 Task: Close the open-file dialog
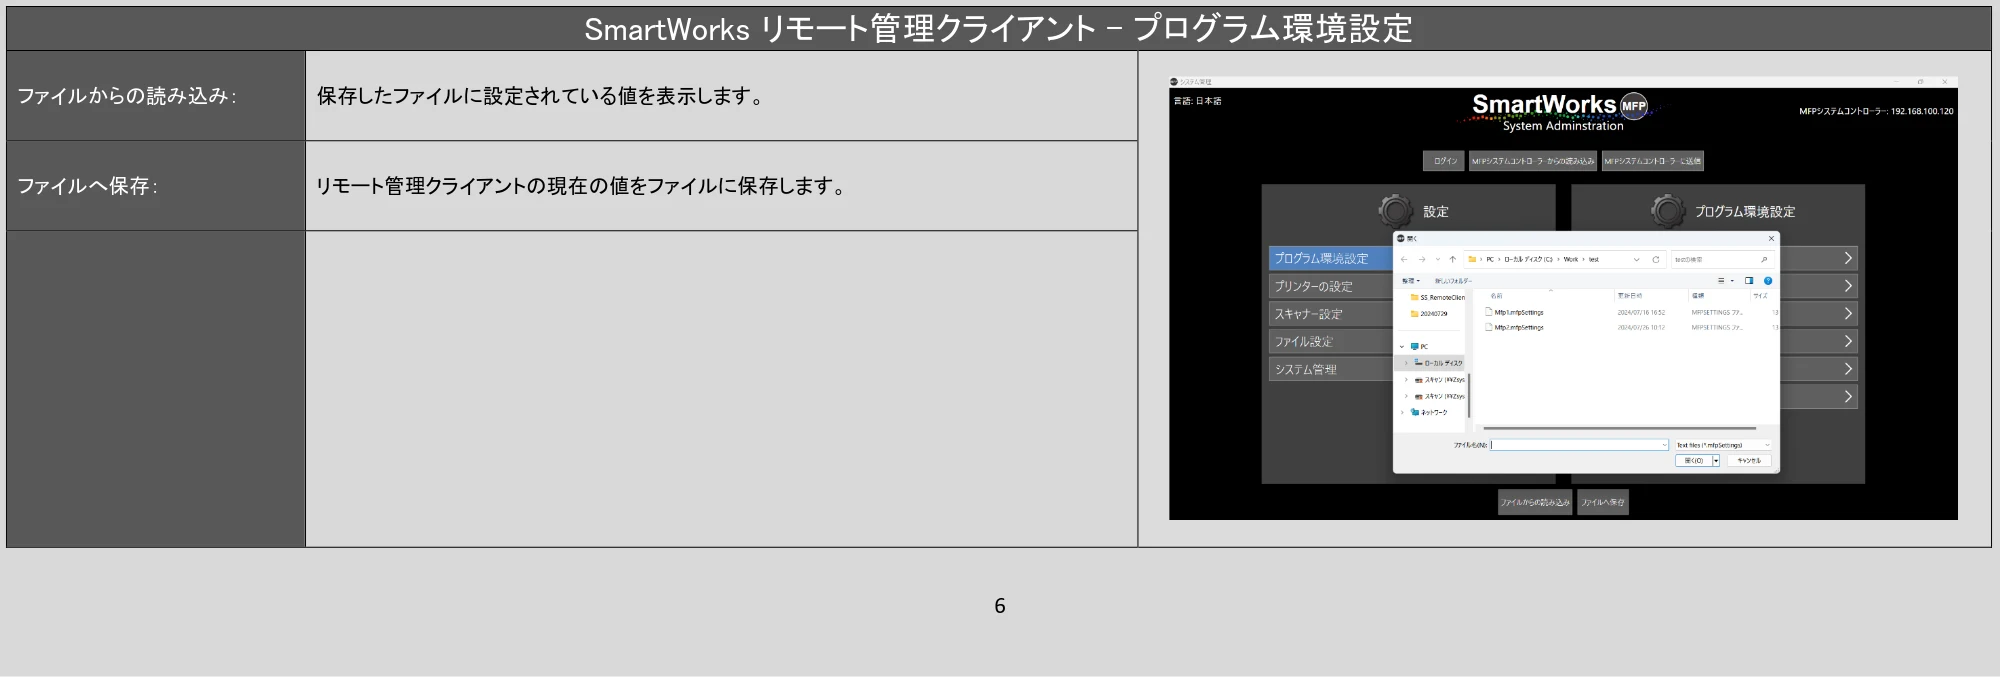pyautogui.click(x=1771, y=238)
